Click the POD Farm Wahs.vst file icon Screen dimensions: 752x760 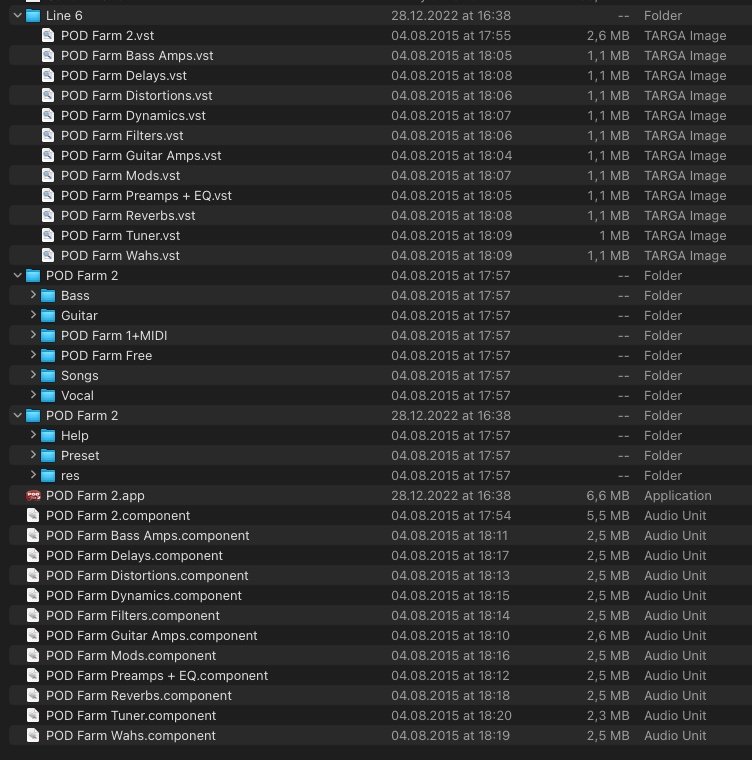coord(47,256)
